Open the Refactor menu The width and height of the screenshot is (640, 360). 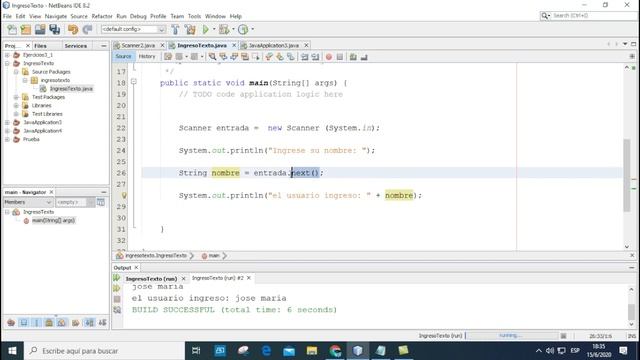102,16
